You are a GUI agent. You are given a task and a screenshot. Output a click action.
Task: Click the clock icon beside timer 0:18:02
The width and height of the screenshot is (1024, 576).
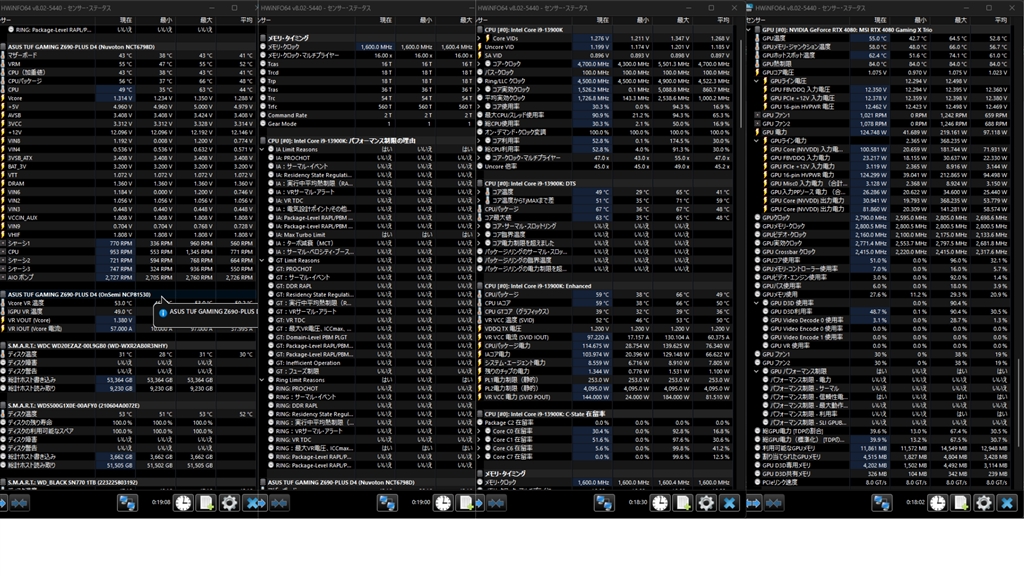pos(937,503)
